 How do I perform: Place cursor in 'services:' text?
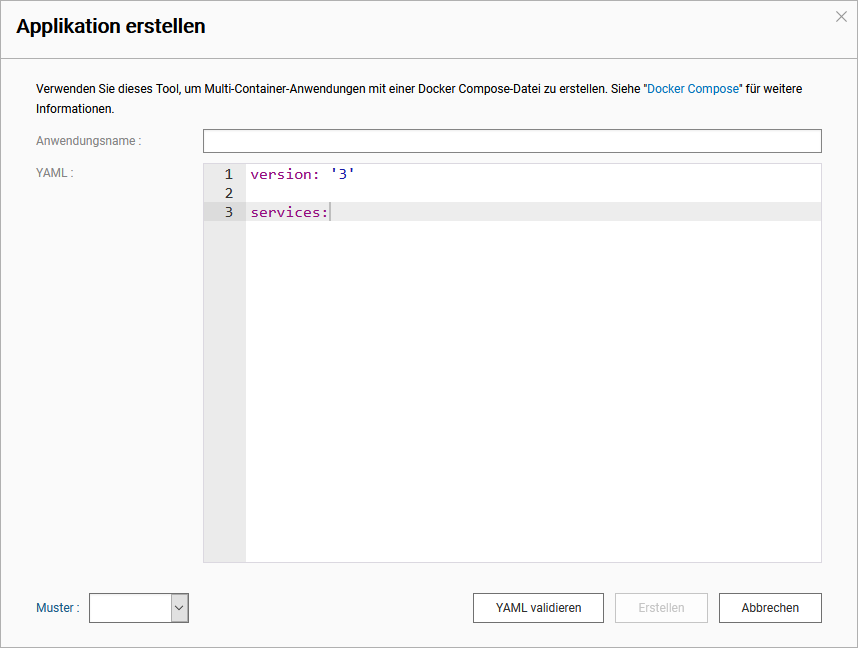288,212
